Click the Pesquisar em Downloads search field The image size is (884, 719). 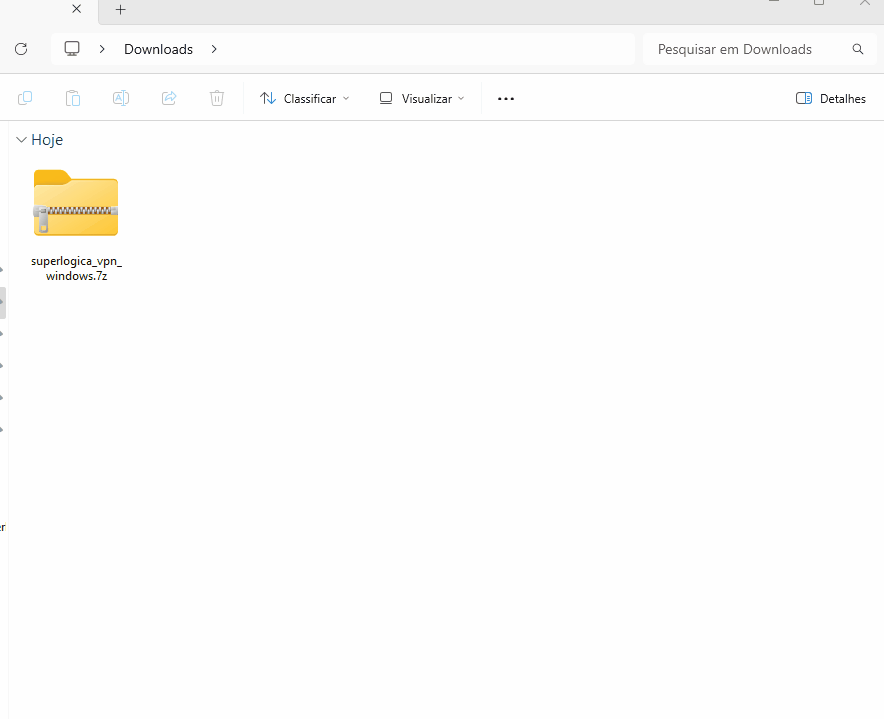pyautogui.click(x=745, y=49)
